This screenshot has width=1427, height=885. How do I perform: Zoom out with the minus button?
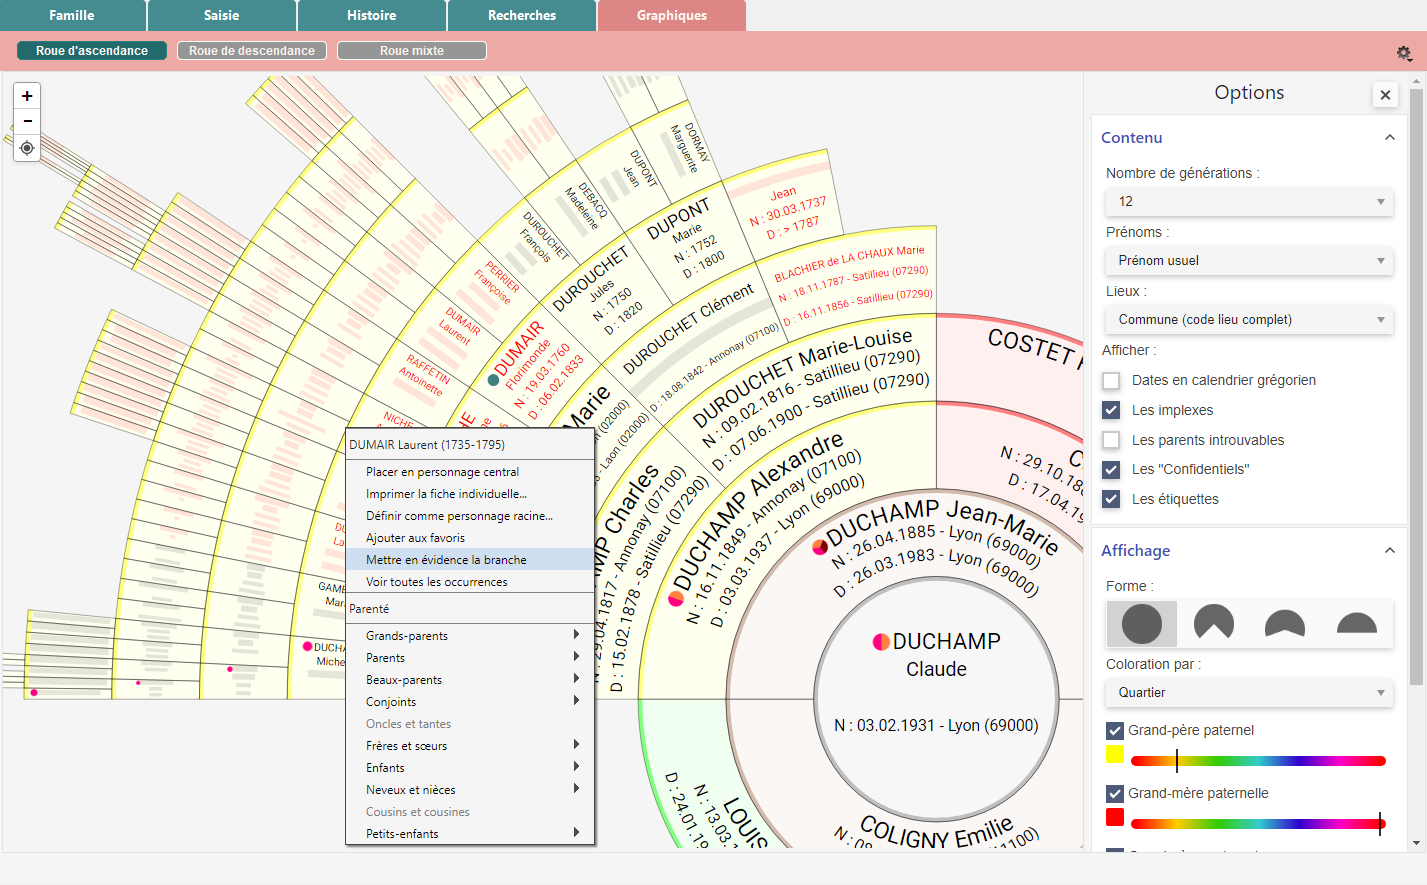pos(27,121)
